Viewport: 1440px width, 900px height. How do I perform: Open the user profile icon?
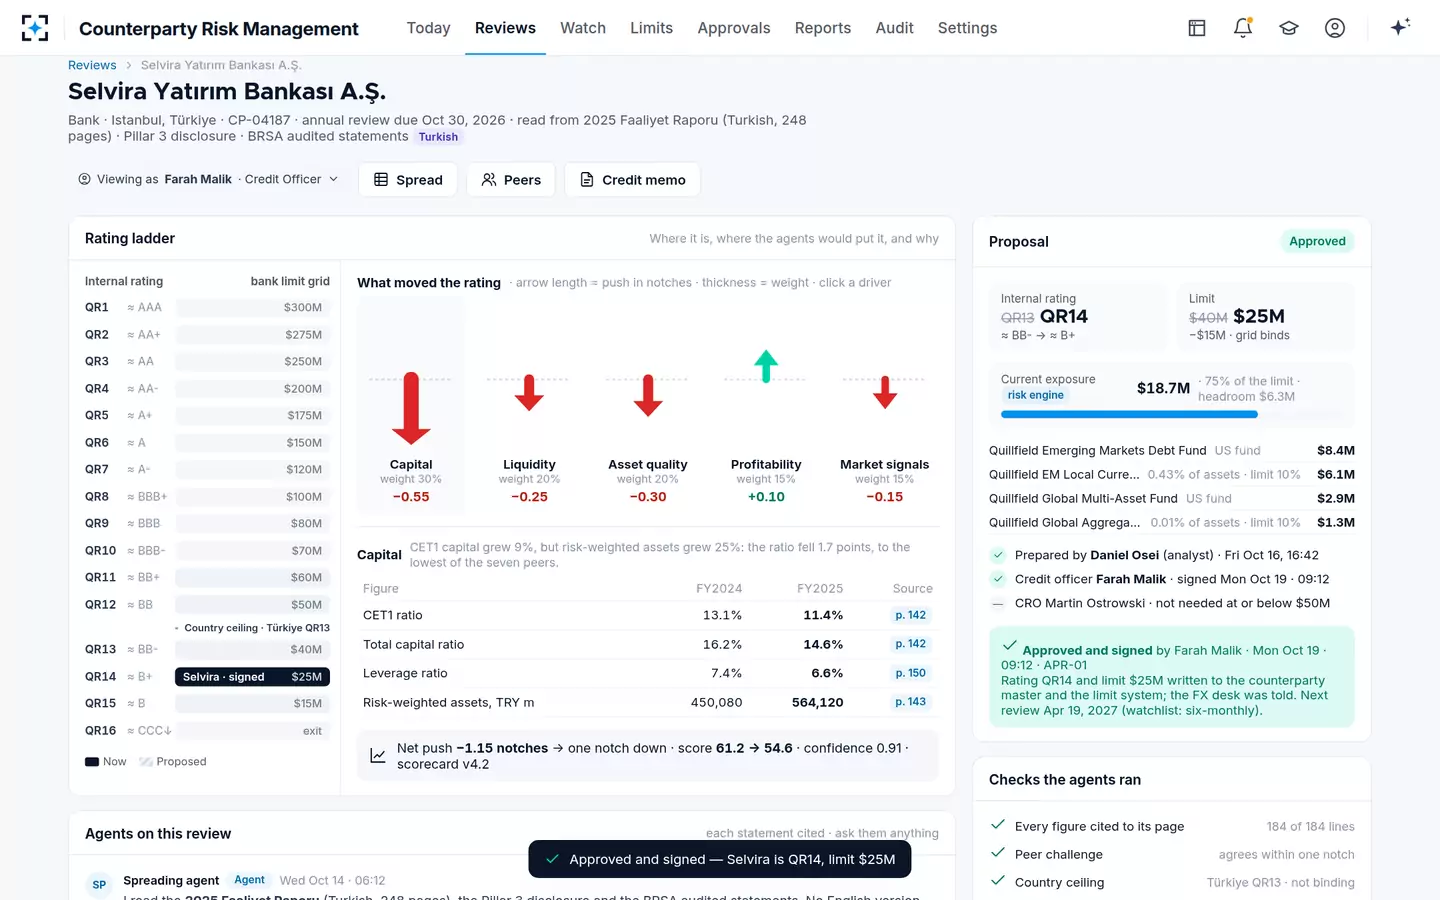point(1335,28)
